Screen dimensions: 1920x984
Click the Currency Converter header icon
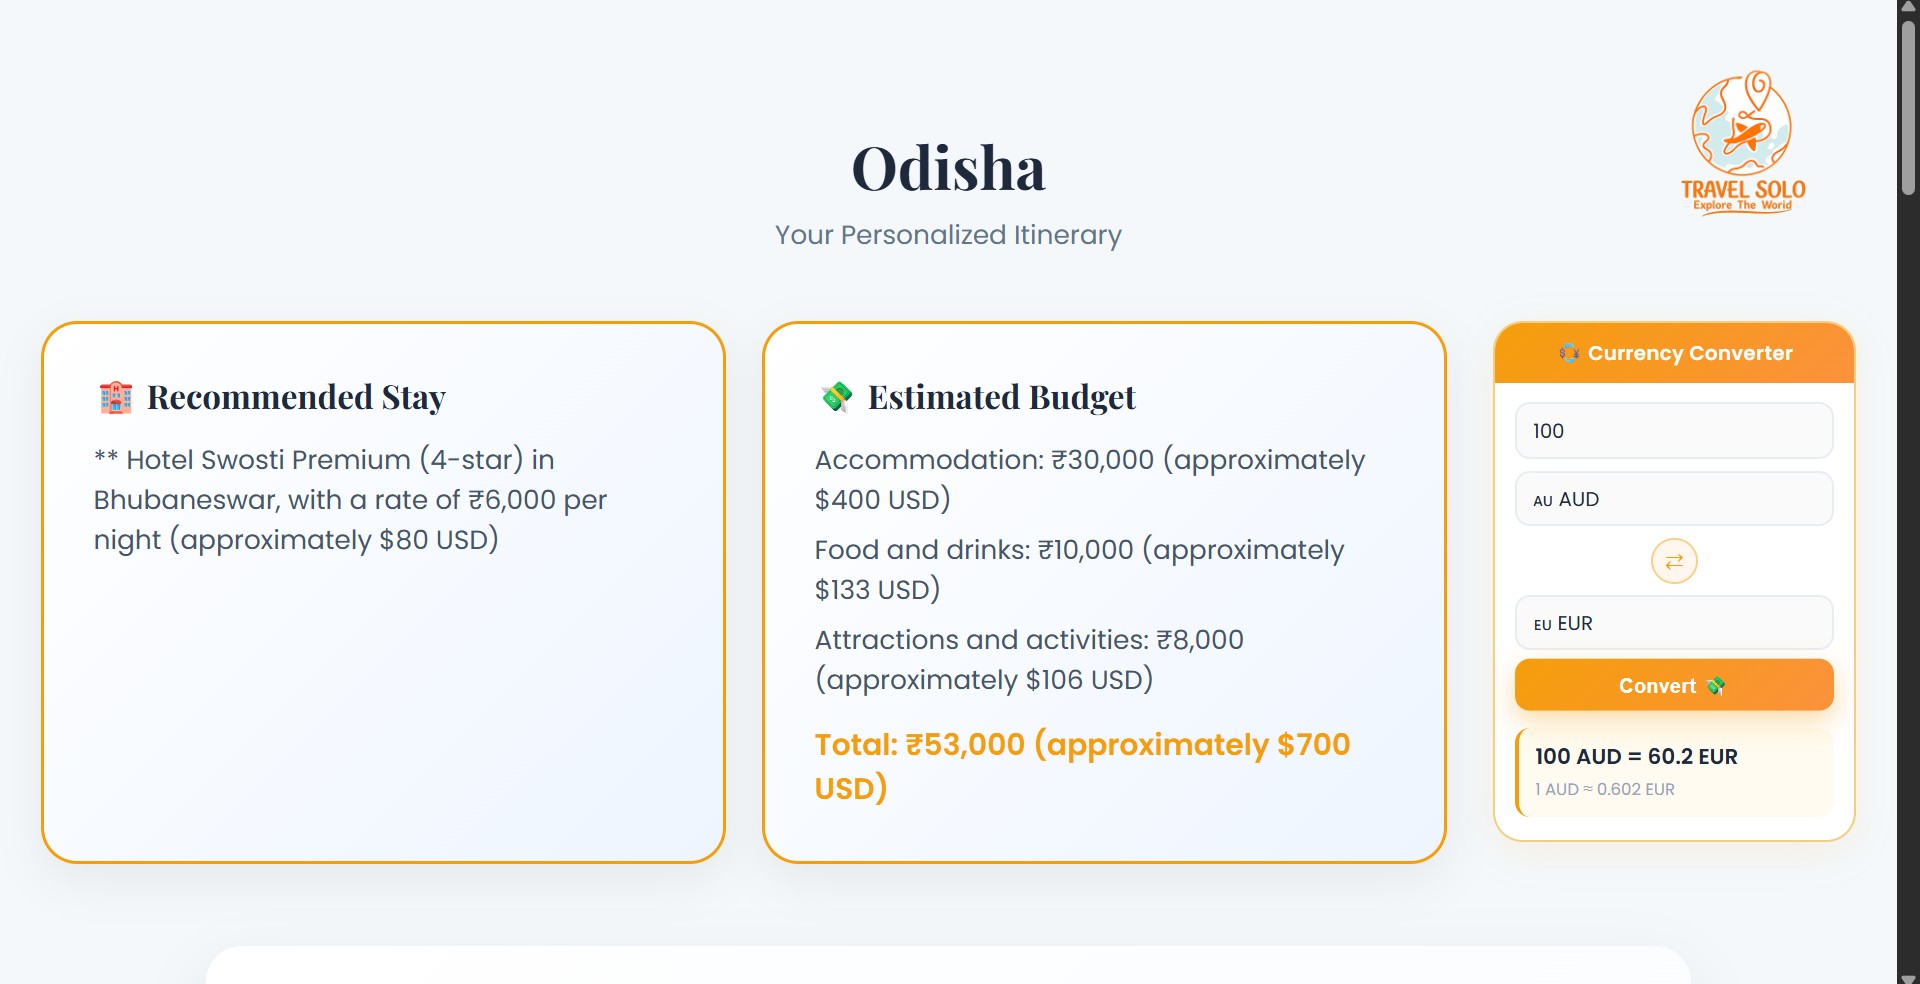coord(1568,353)
